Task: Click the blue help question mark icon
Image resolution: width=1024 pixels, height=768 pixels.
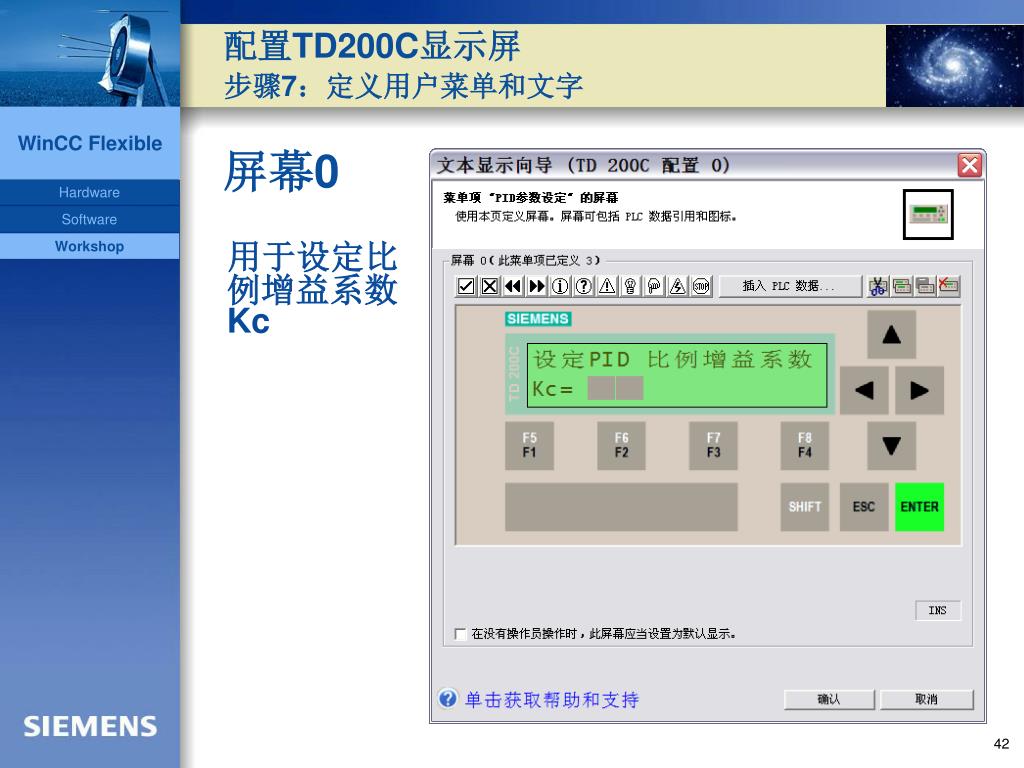Action: (448, 699)
